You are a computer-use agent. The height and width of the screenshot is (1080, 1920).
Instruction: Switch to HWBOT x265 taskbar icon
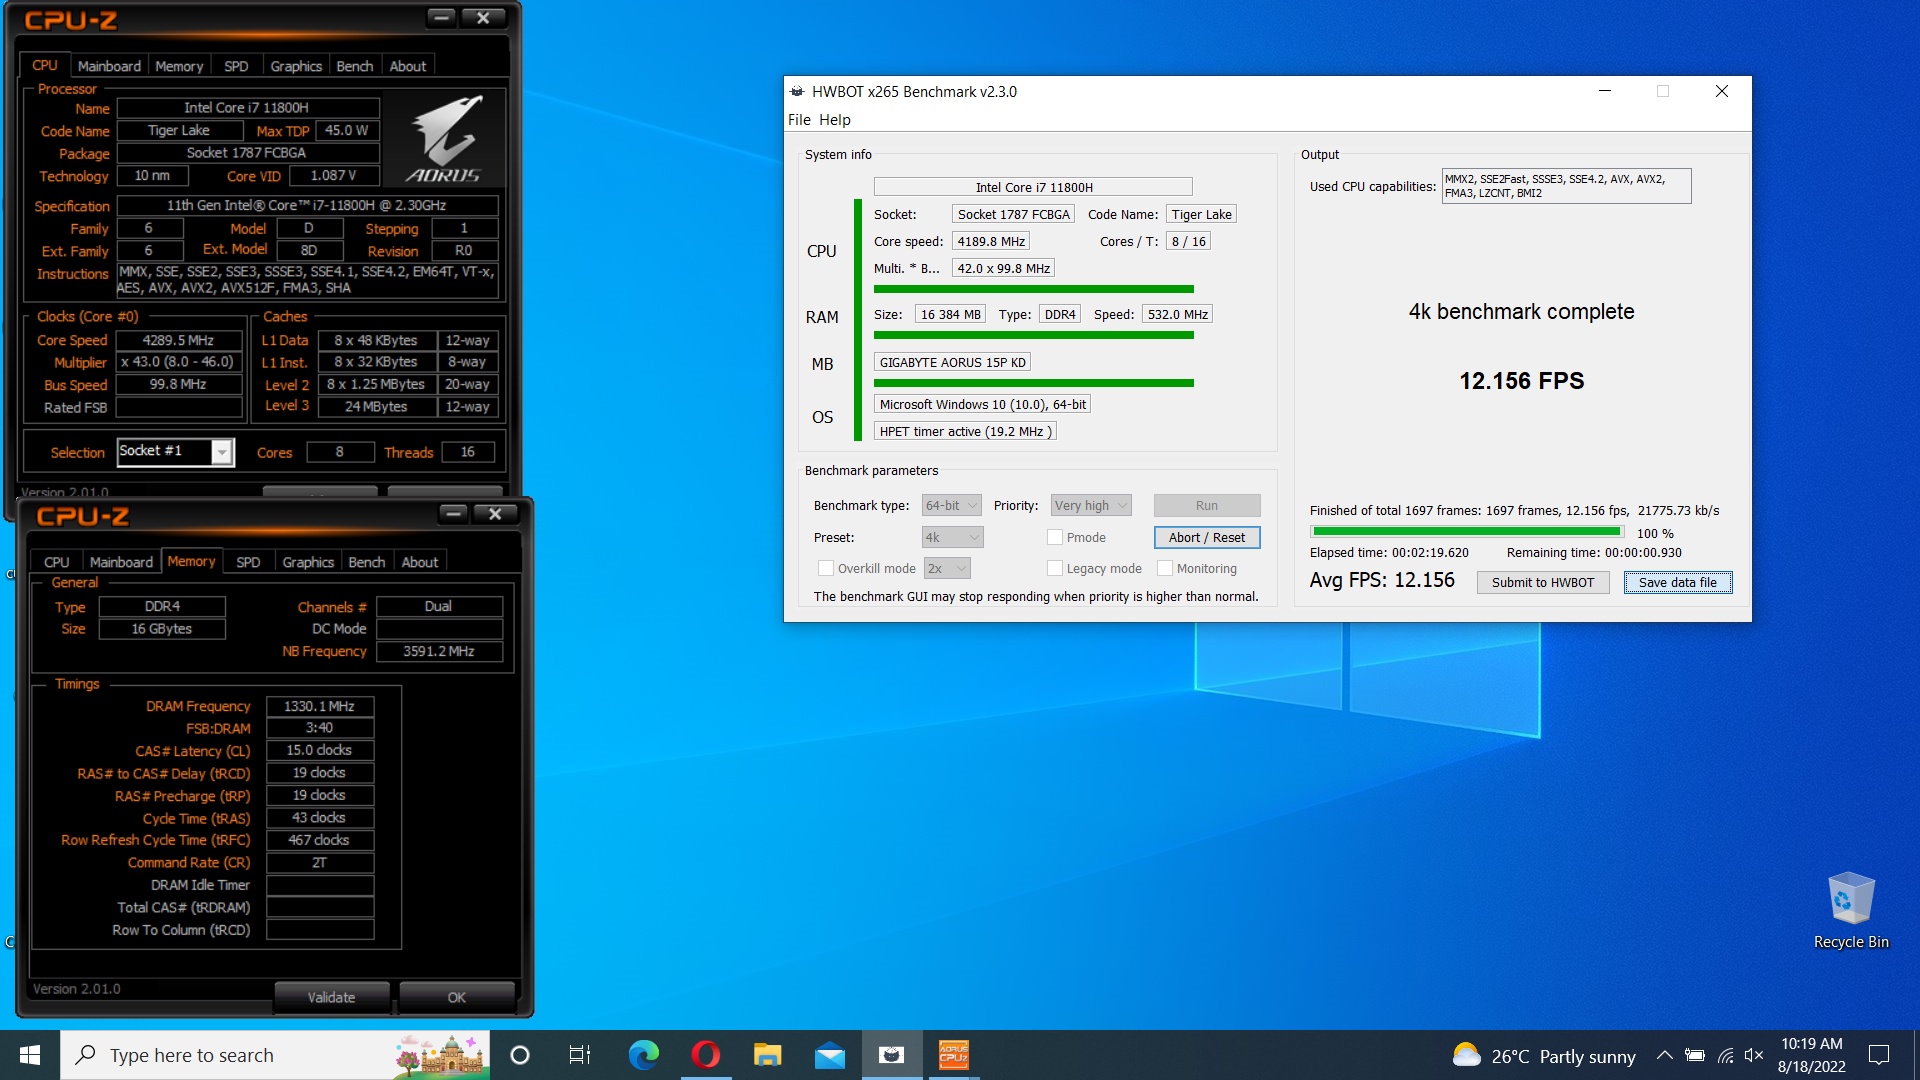coord(891,1055)
